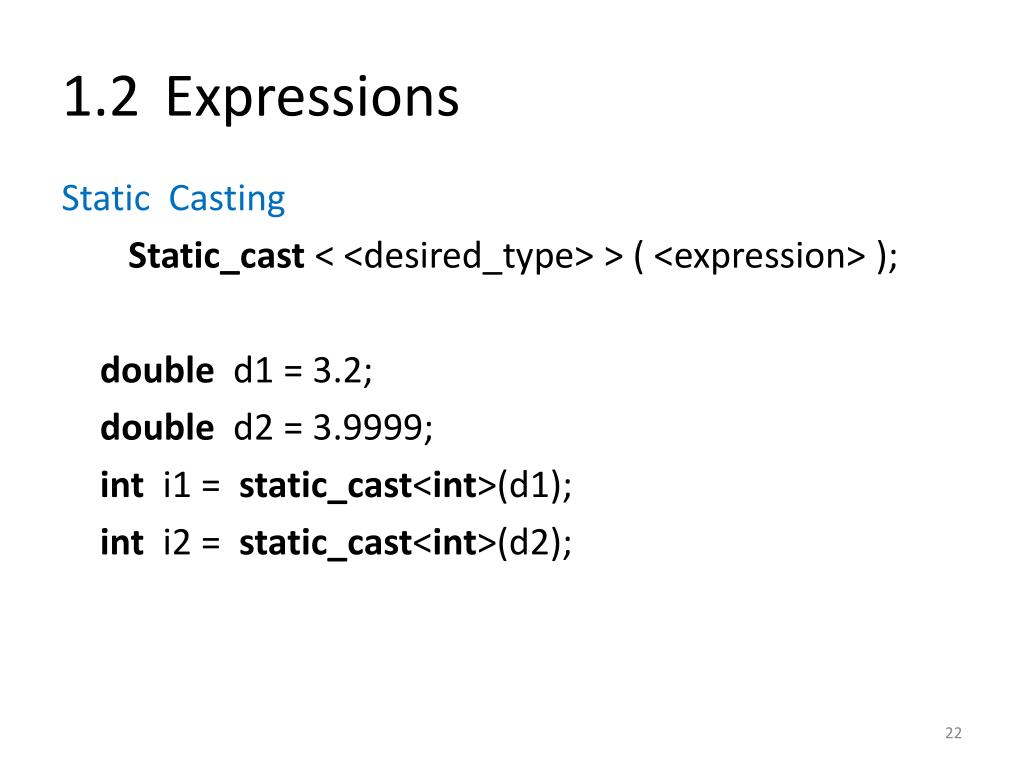Select the blue Static Casting heading
This screenshot has height=768, width=1024.
(173, 199)
